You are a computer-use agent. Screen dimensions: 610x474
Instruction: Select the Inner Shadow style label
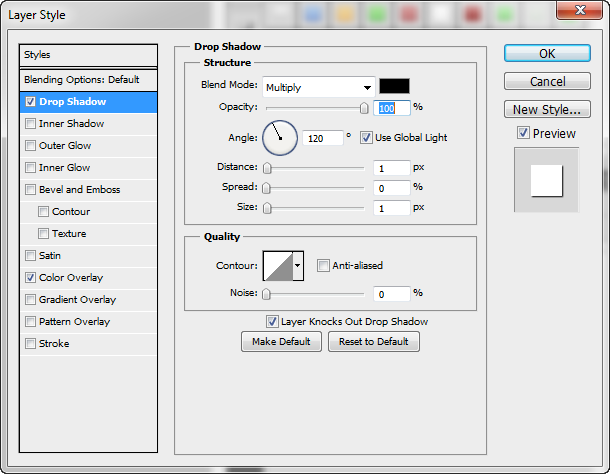tap(72, 124)
